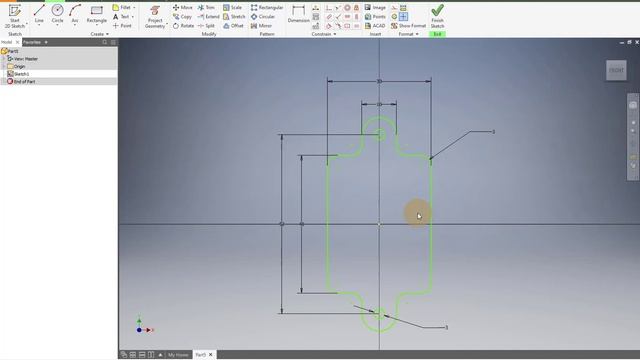This screenshot has height=360, width=640.
Task: Click Finish Sketch checkmark
Action: pos(437,16)
